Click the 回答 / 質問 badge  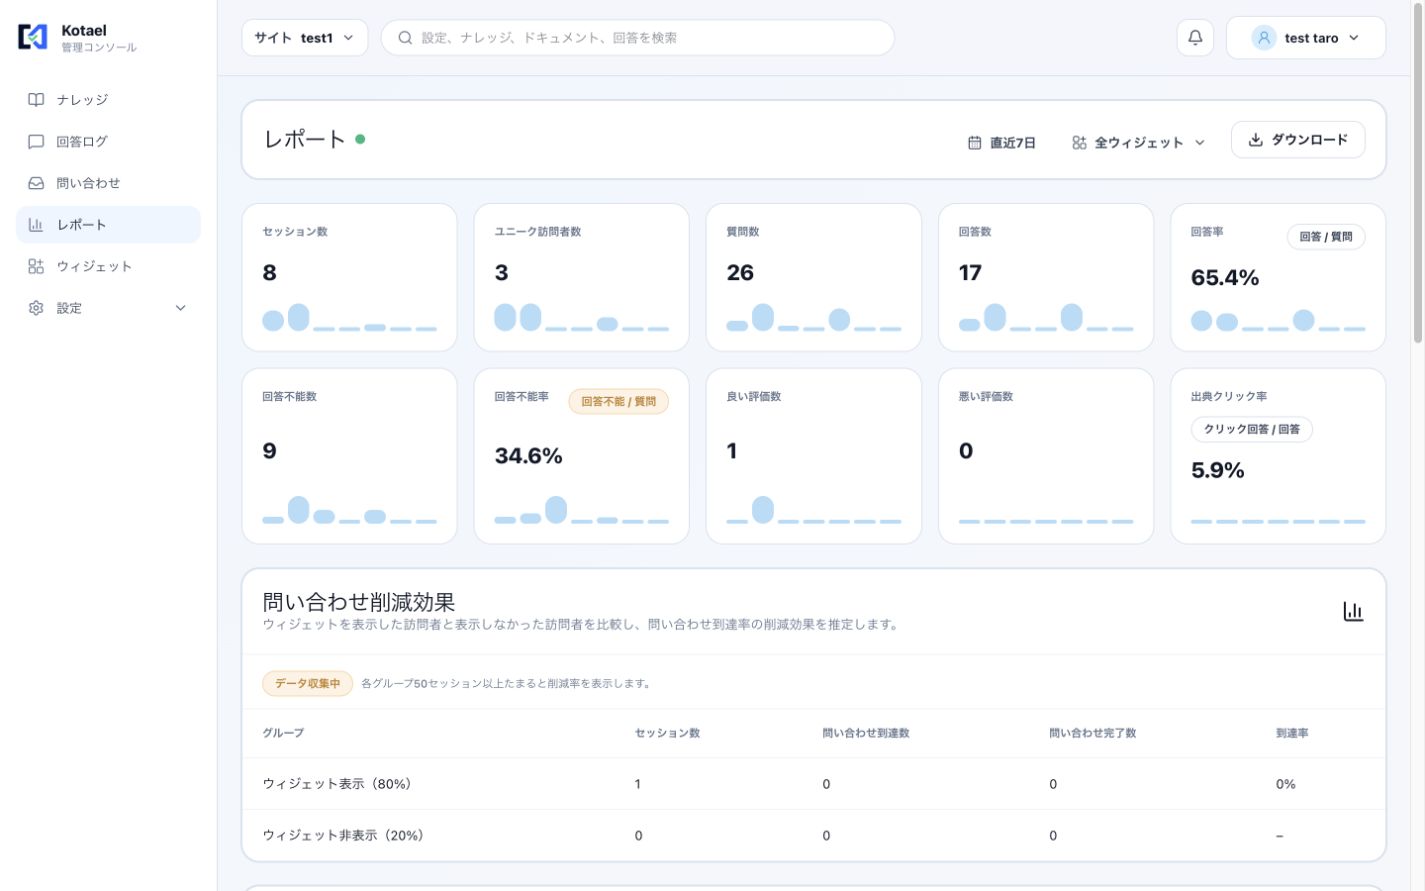(x=1326, y=237)
